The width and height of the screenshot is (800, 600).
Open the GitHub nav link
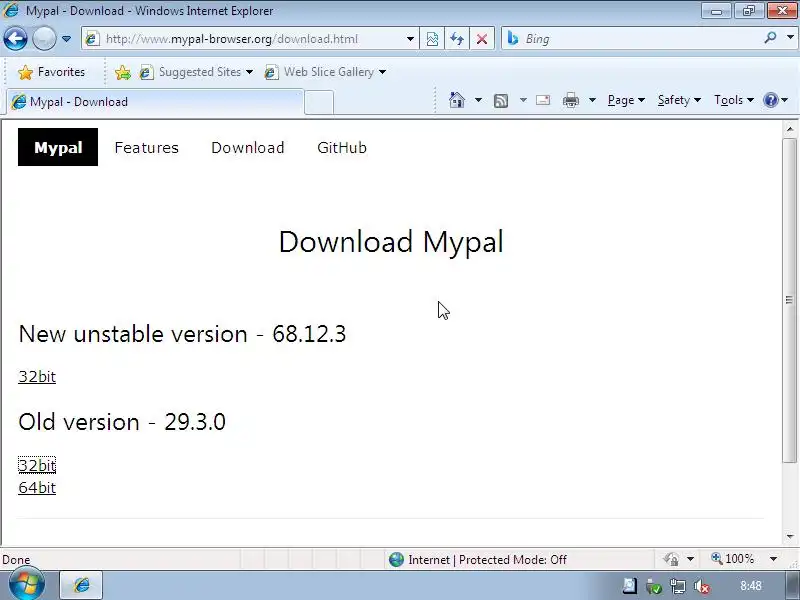[x=341, y=147]
